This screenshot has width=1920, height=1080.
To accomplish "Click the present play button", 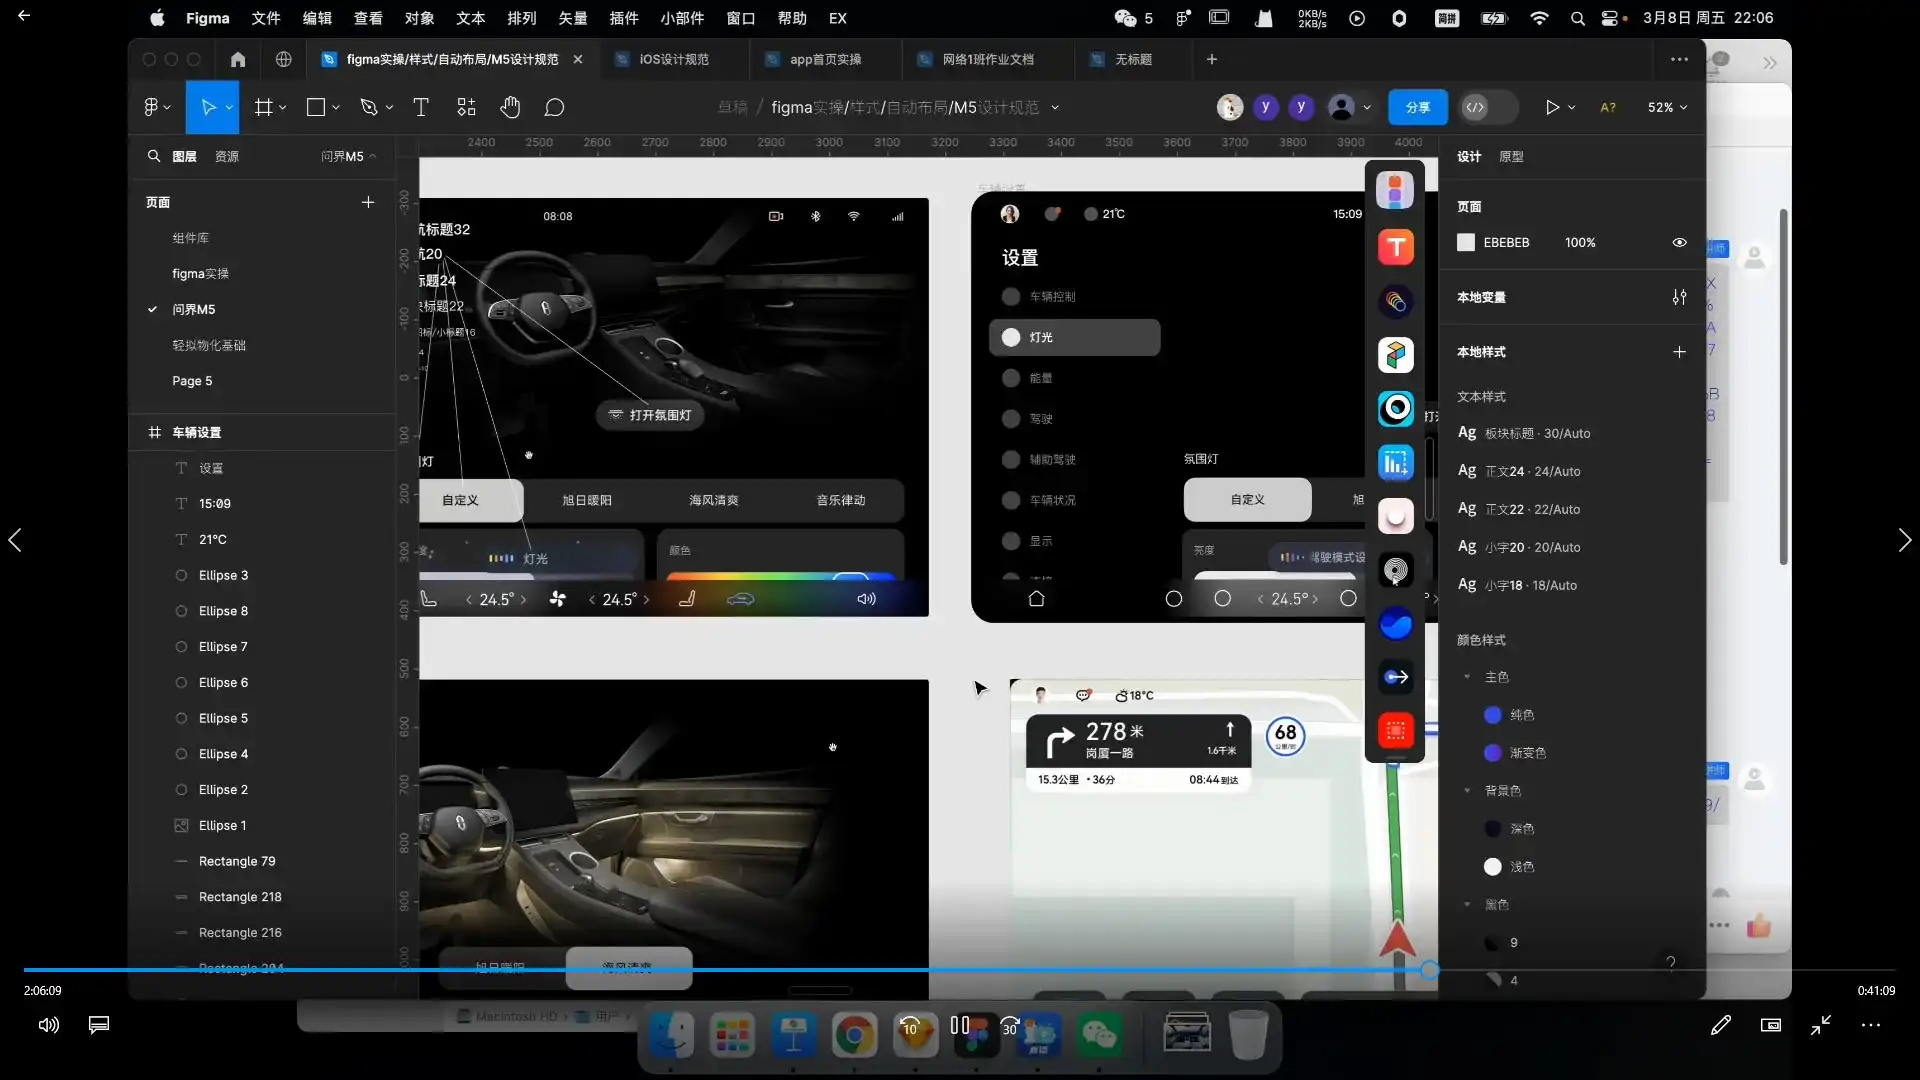I will coord(1551,107).
